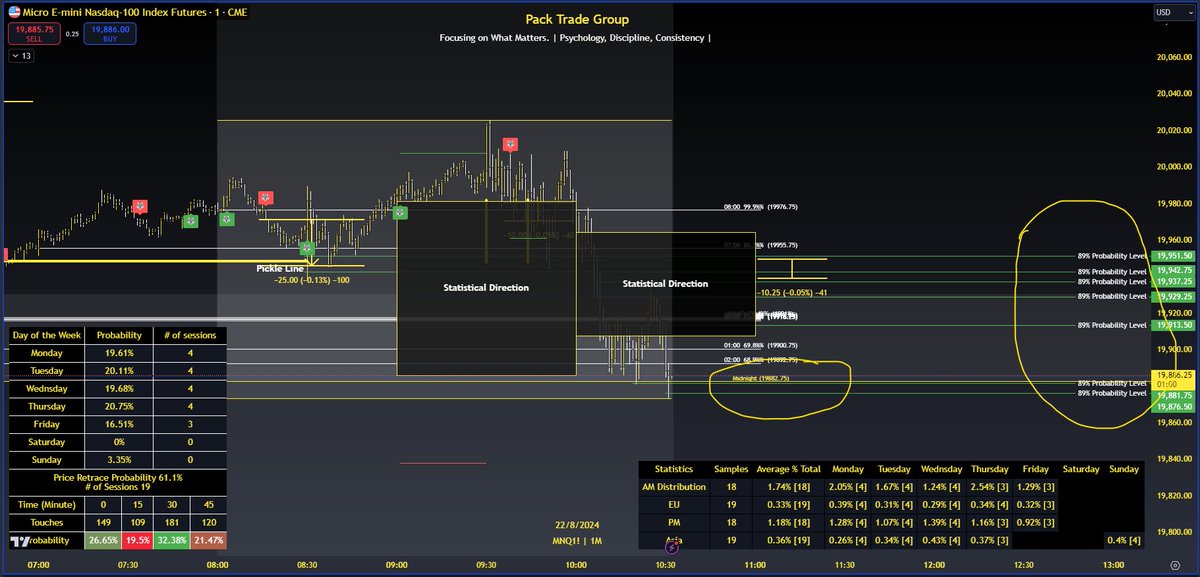Click the -25.00 (-0.13%) -100 measurement text
Image resolution: width=1200 pixels, height=577 pixels.
coord(311,281)
